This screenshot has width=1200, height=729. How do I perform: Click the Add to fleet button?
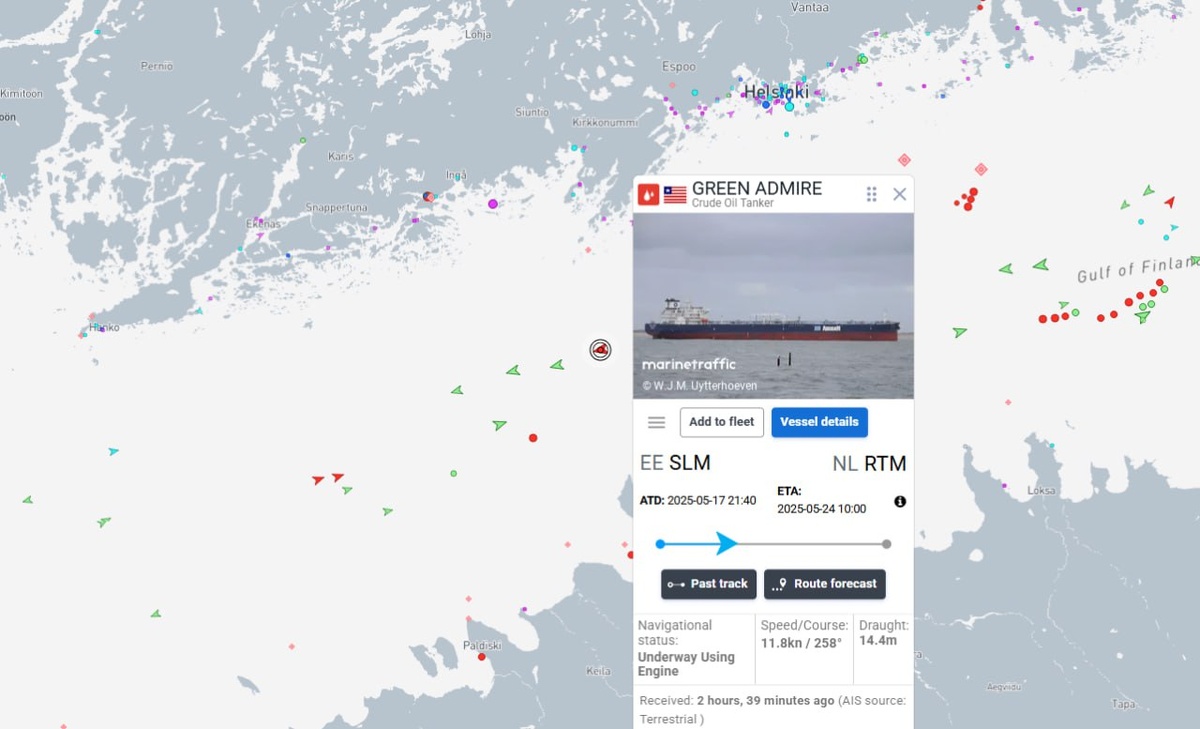click(722, 422)
